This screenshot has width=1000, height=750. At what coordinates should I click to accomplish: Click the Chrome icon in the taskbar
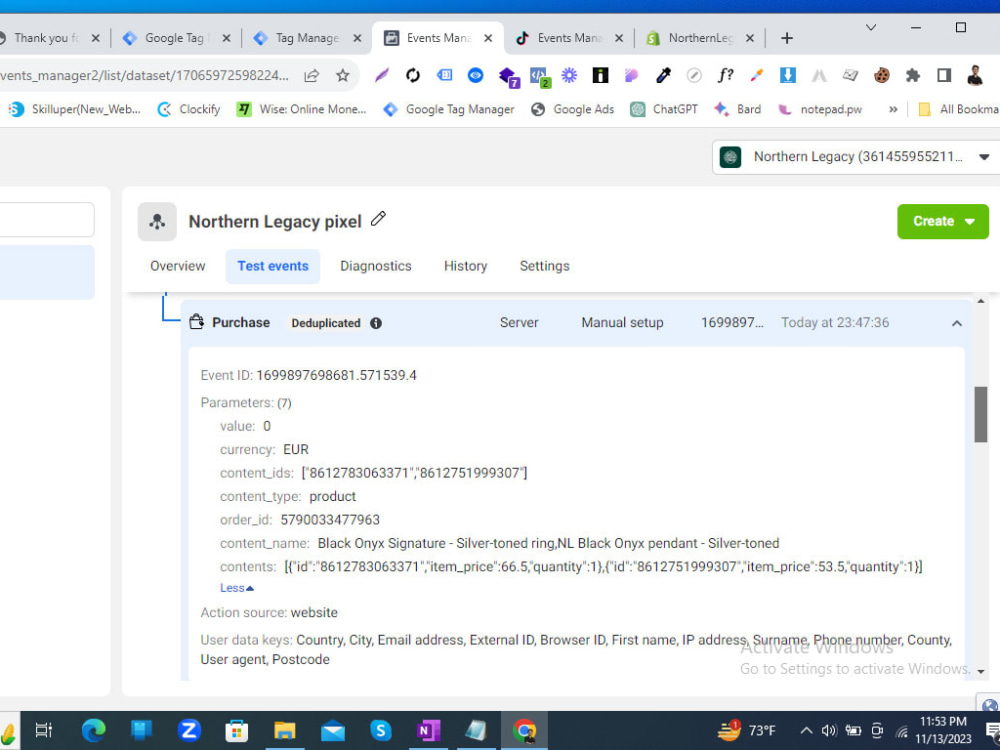[526, 730]
